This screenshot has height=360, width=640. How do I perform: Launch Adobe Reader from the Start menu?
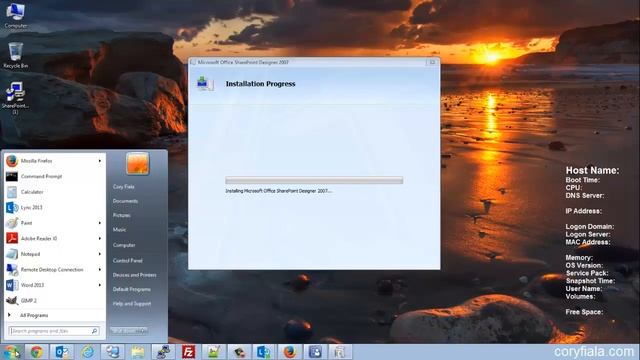click(x=54, y=238)
